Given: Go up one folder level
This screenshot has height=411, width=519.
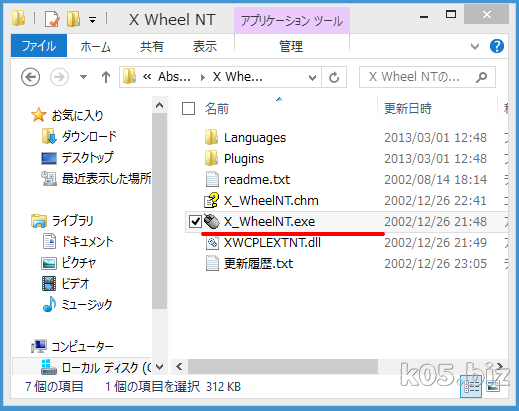Looking at the screenshot, I should [x=106, y=77].
